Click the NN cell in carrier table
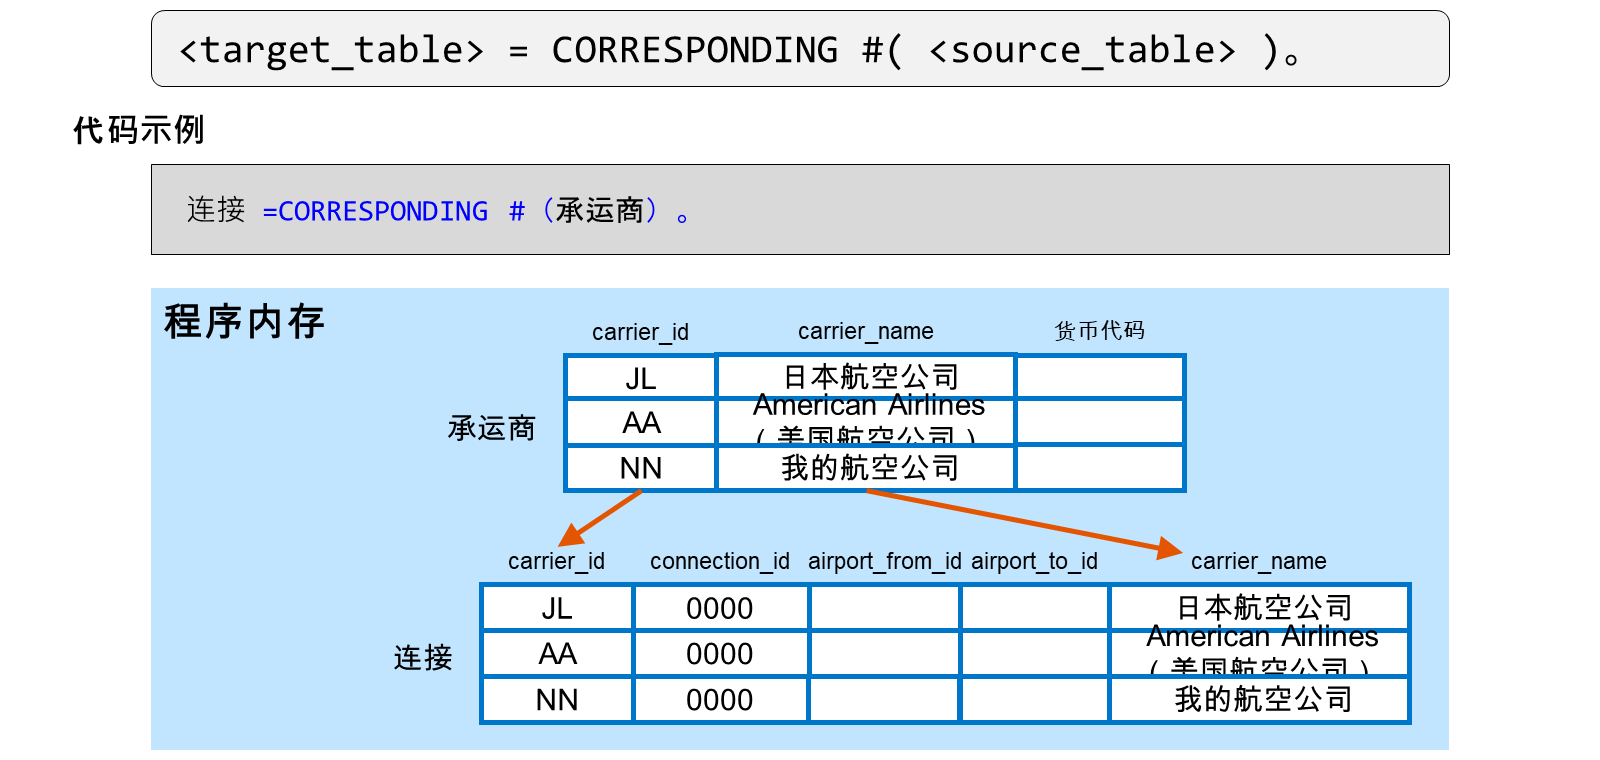This screenshot has height=760, width=1600. click(x=641, y=468)
